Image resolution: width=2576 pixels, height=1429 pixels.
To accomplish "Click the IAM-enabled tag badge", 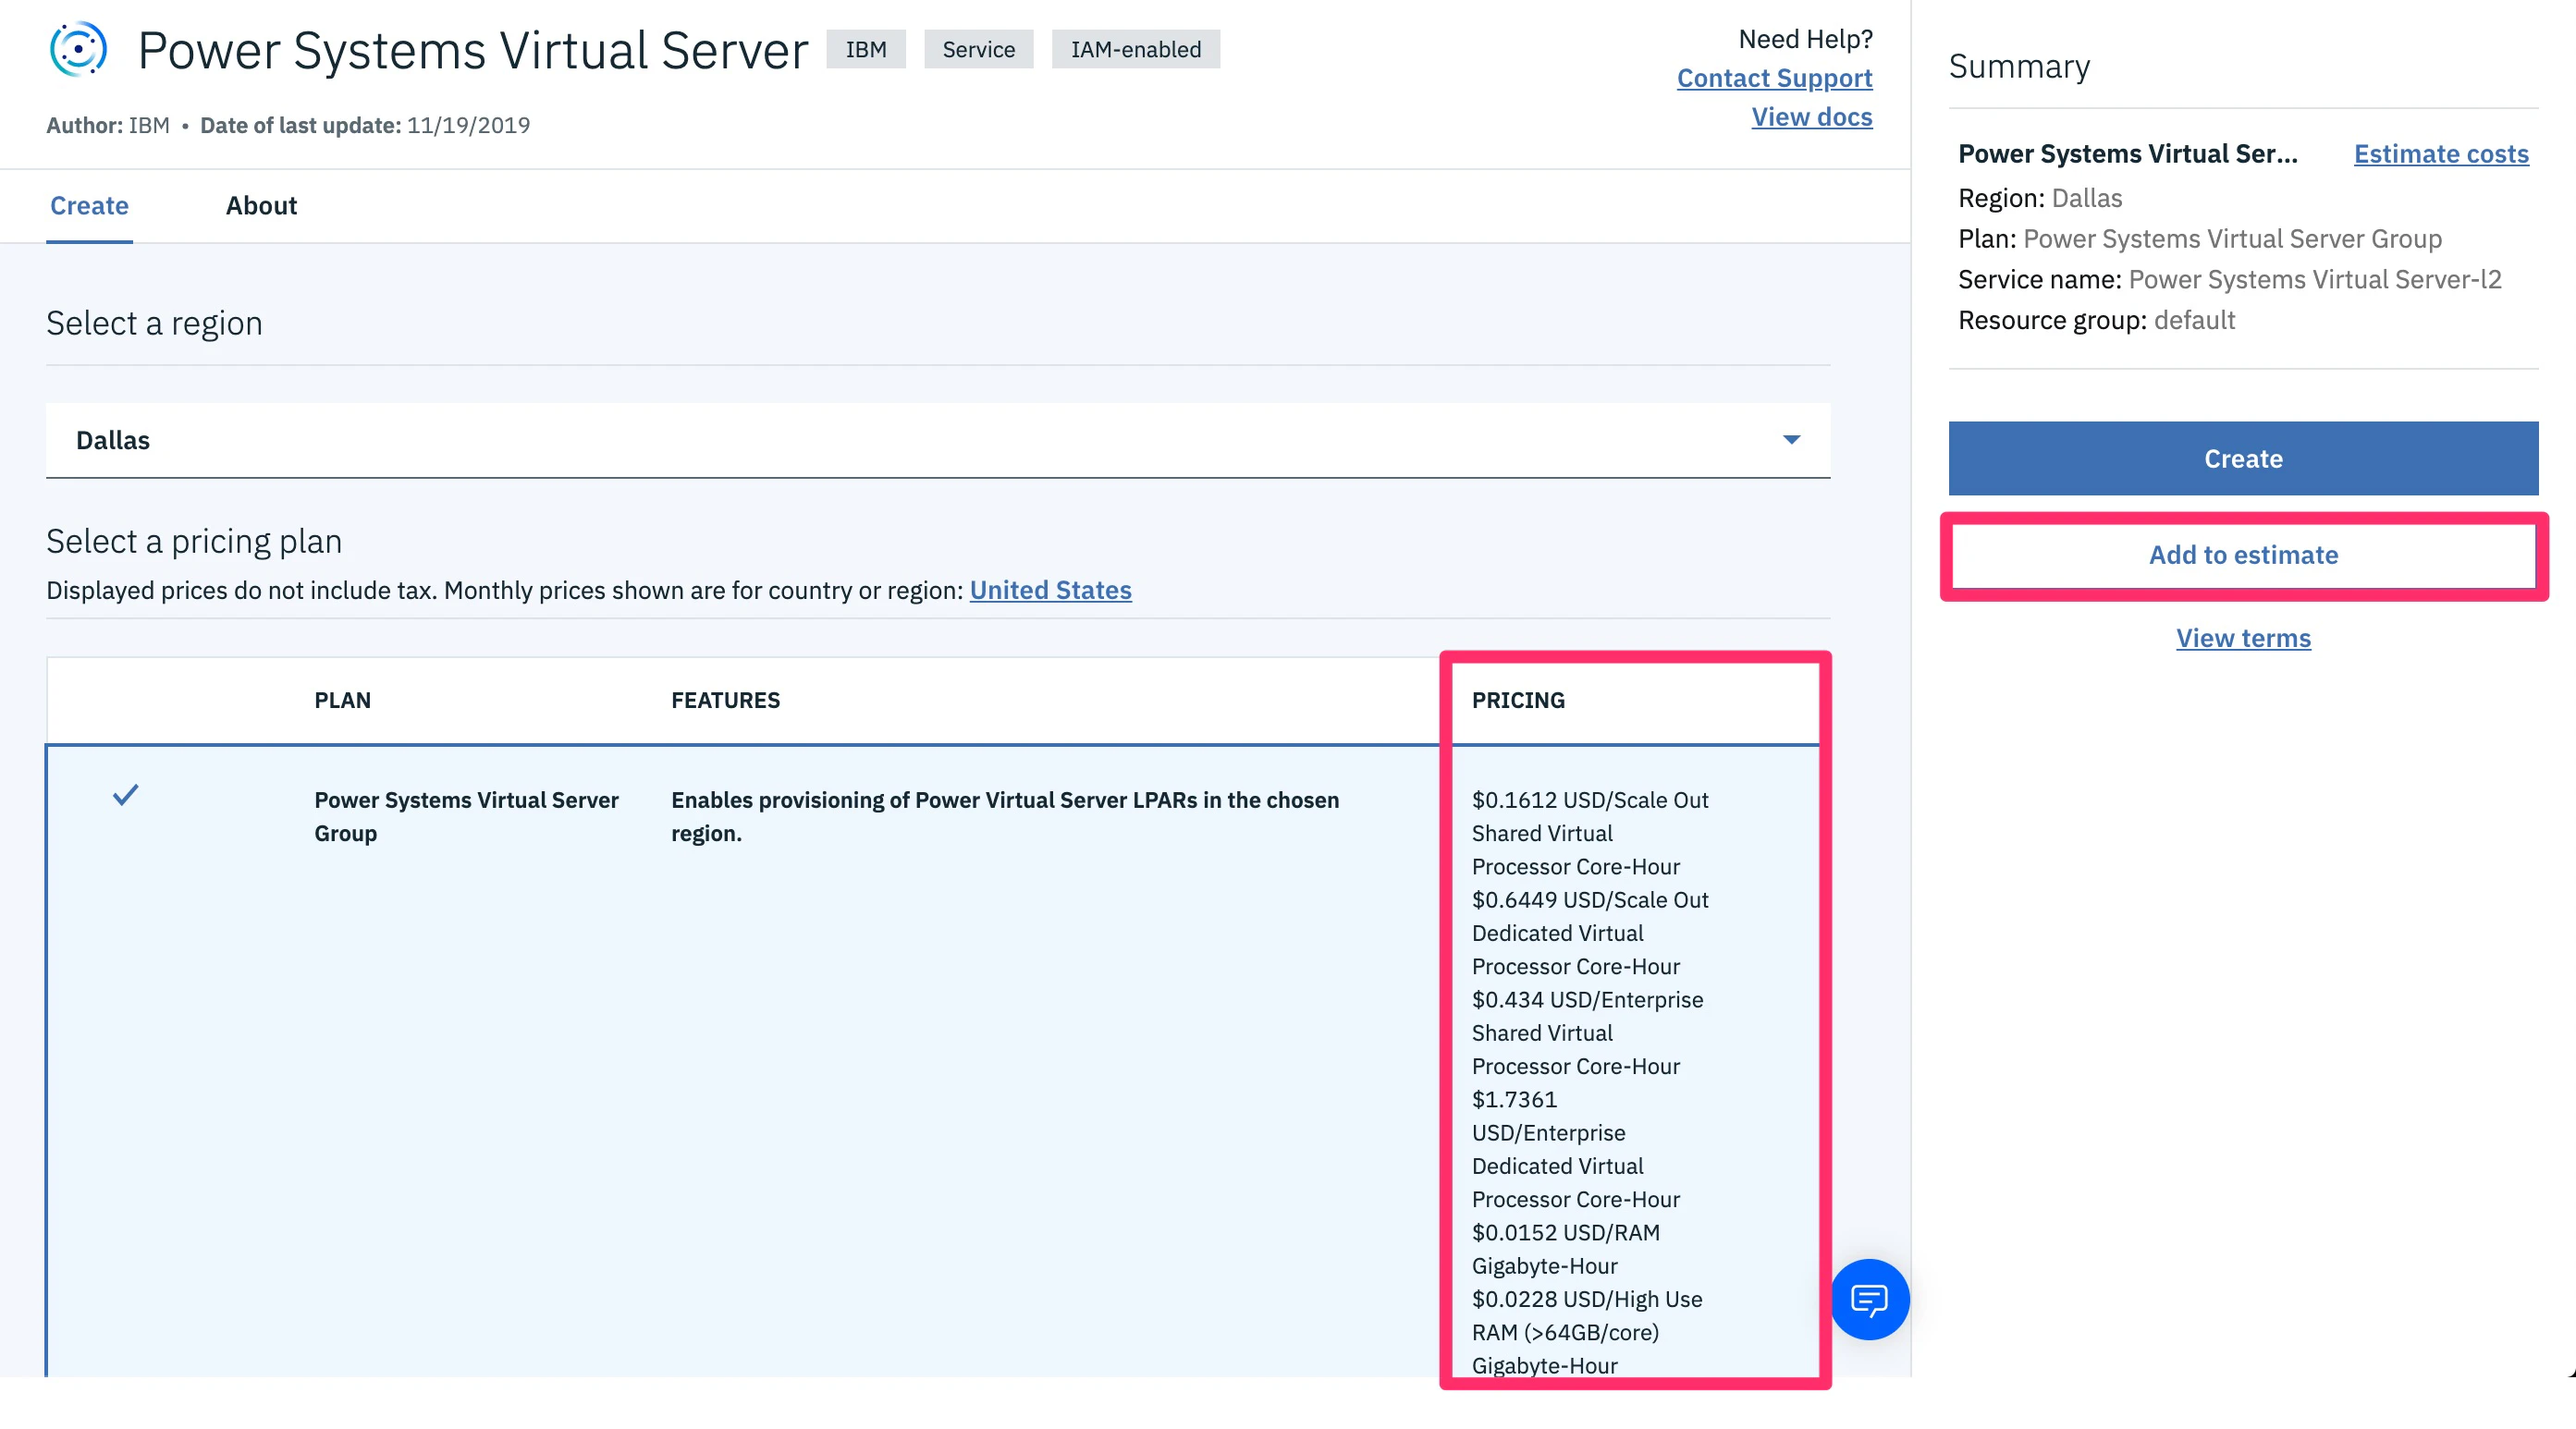I will 1136,49.
